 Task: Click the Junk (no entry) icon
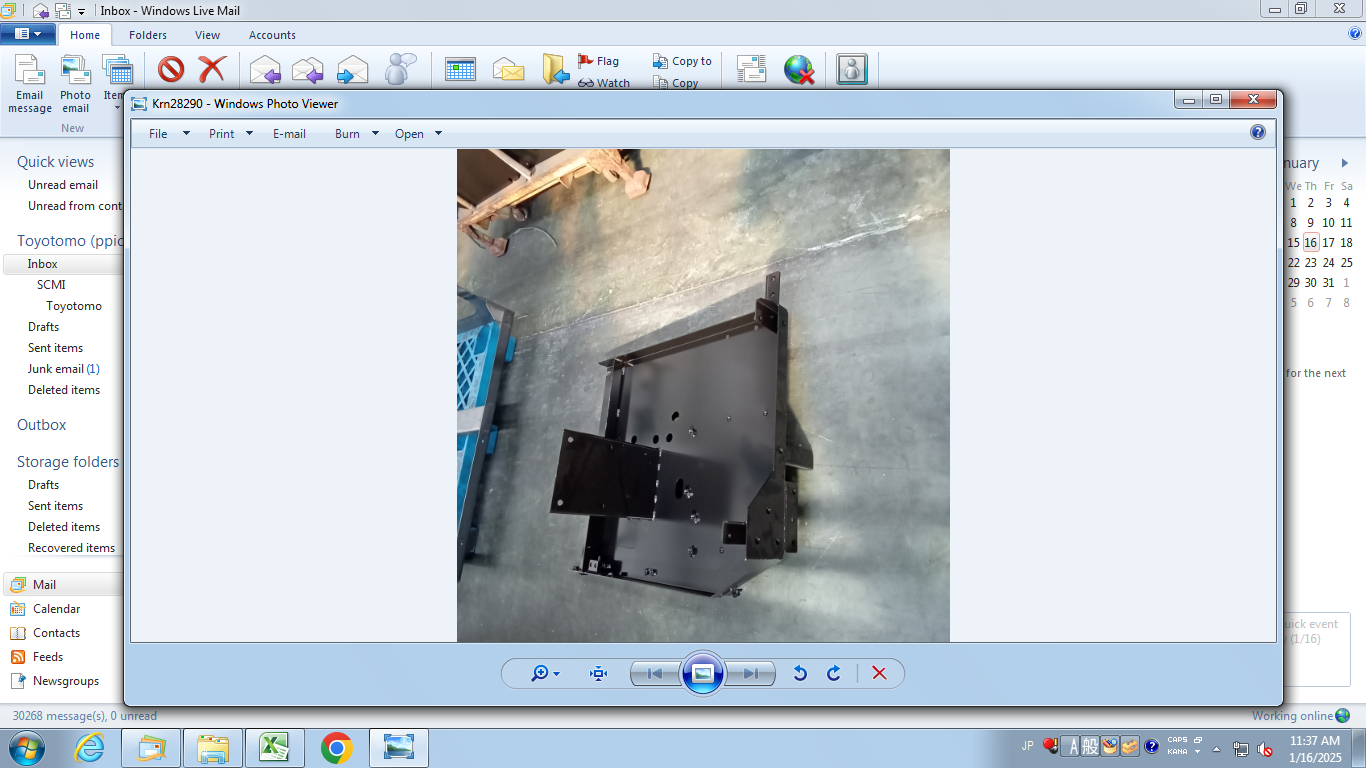(x=171, y=70)
